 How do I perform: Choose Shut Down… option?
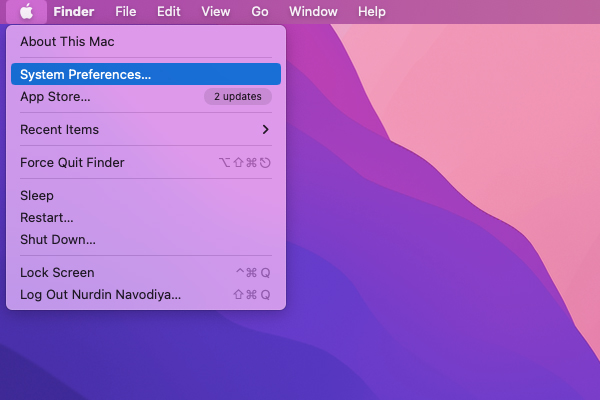point(146,240)
